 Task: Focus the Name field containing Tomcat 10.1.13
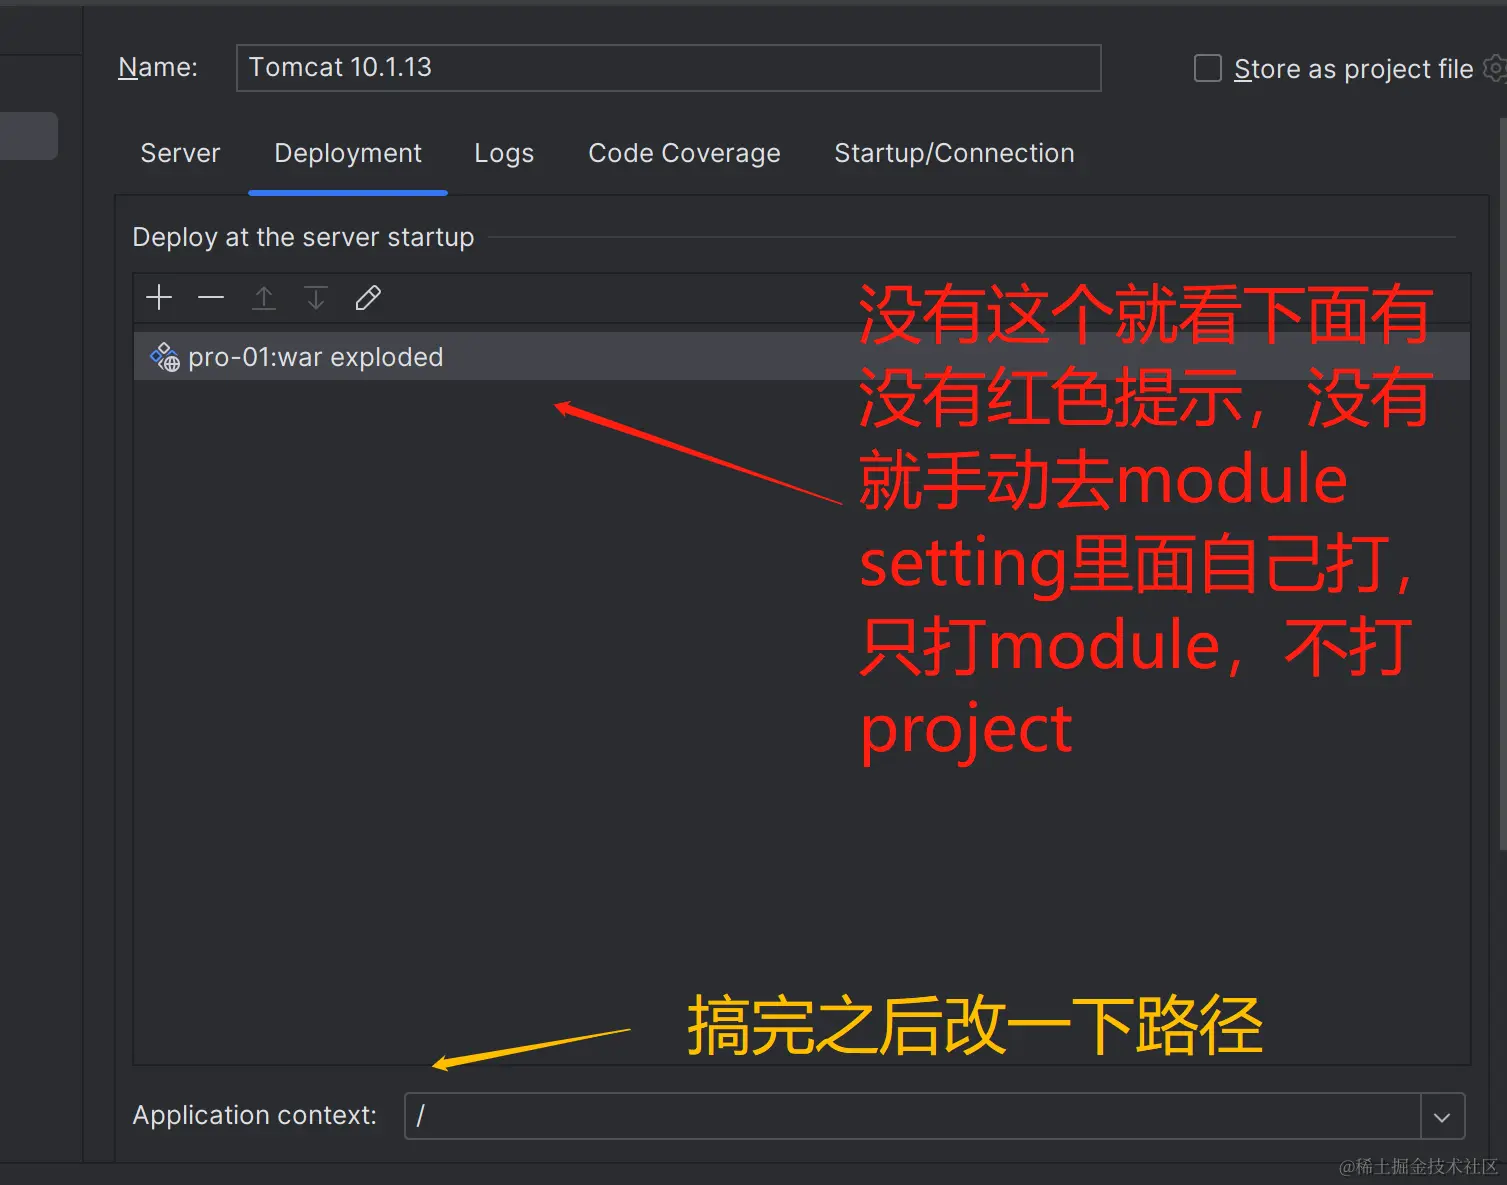pyautogui.click(x=668, y=68)
